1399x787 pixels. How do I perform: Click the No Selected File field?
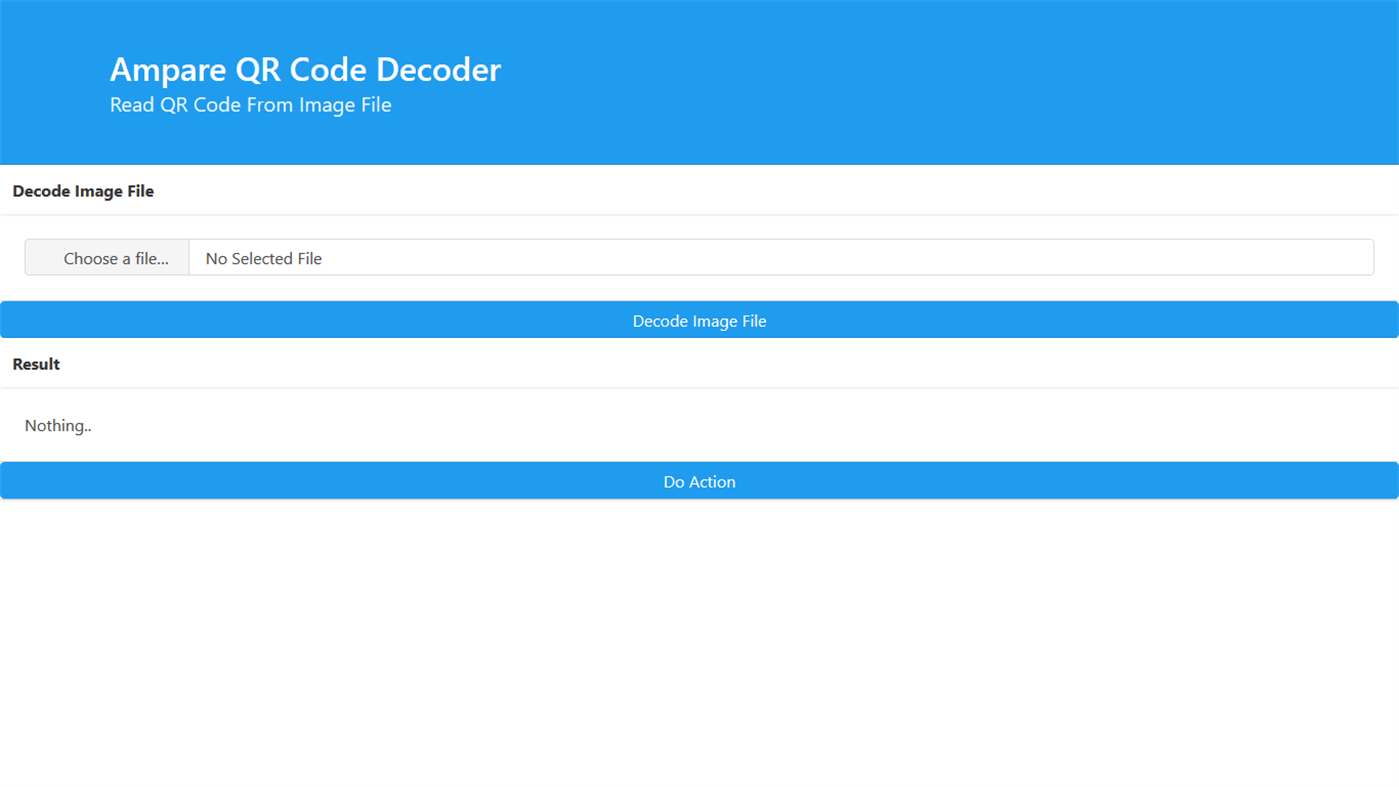coord(781,258)
